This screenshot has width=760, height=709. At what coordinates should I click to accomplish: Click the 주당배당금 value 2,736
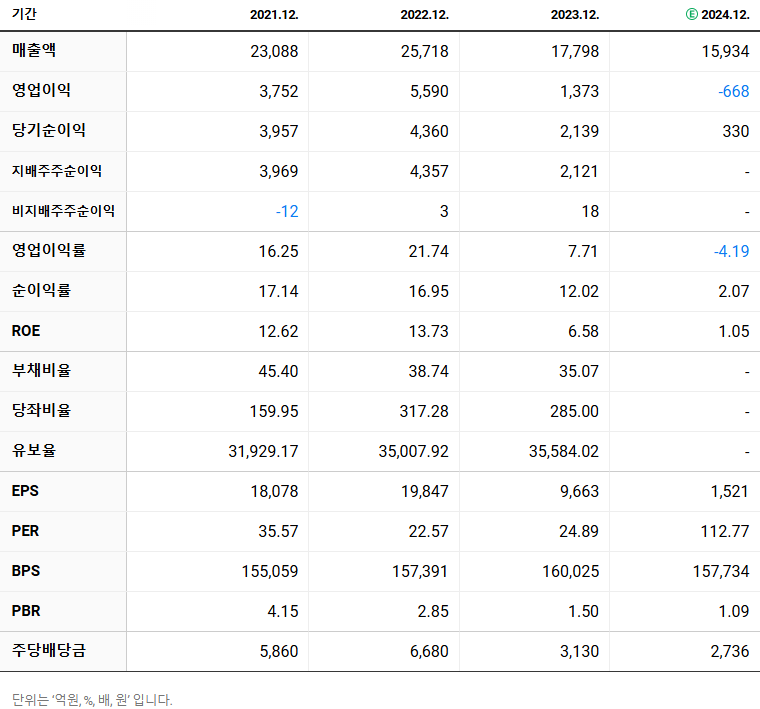(x=730, y=651)
